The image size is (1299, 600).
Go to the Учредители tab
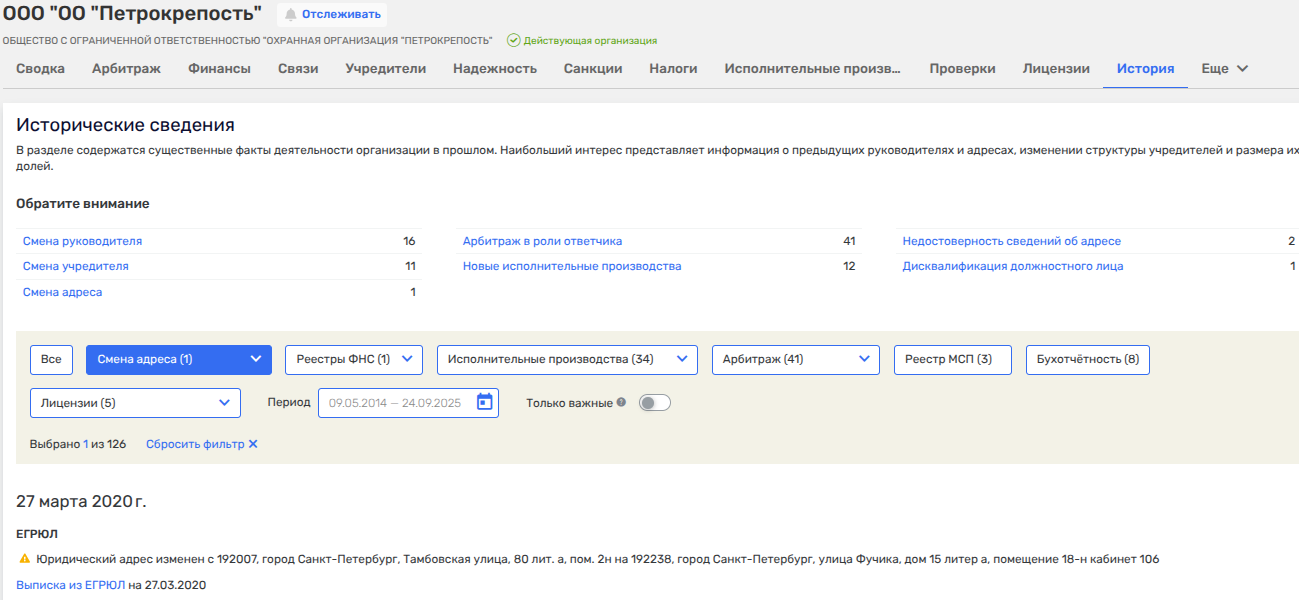pos(386,69)
